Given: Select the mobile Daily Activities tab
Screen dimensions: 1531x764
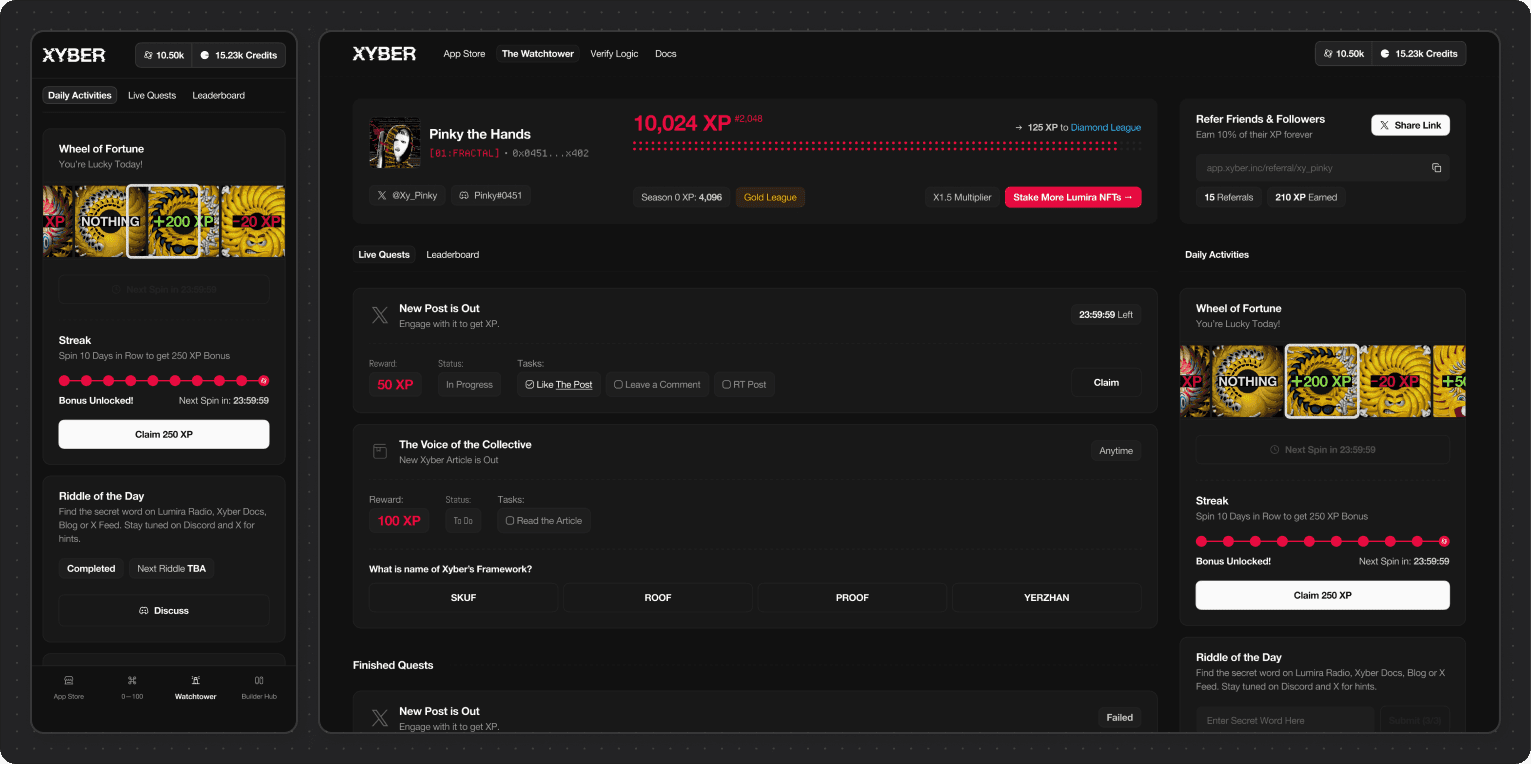Looking at the screenshot, I should 80,95.
